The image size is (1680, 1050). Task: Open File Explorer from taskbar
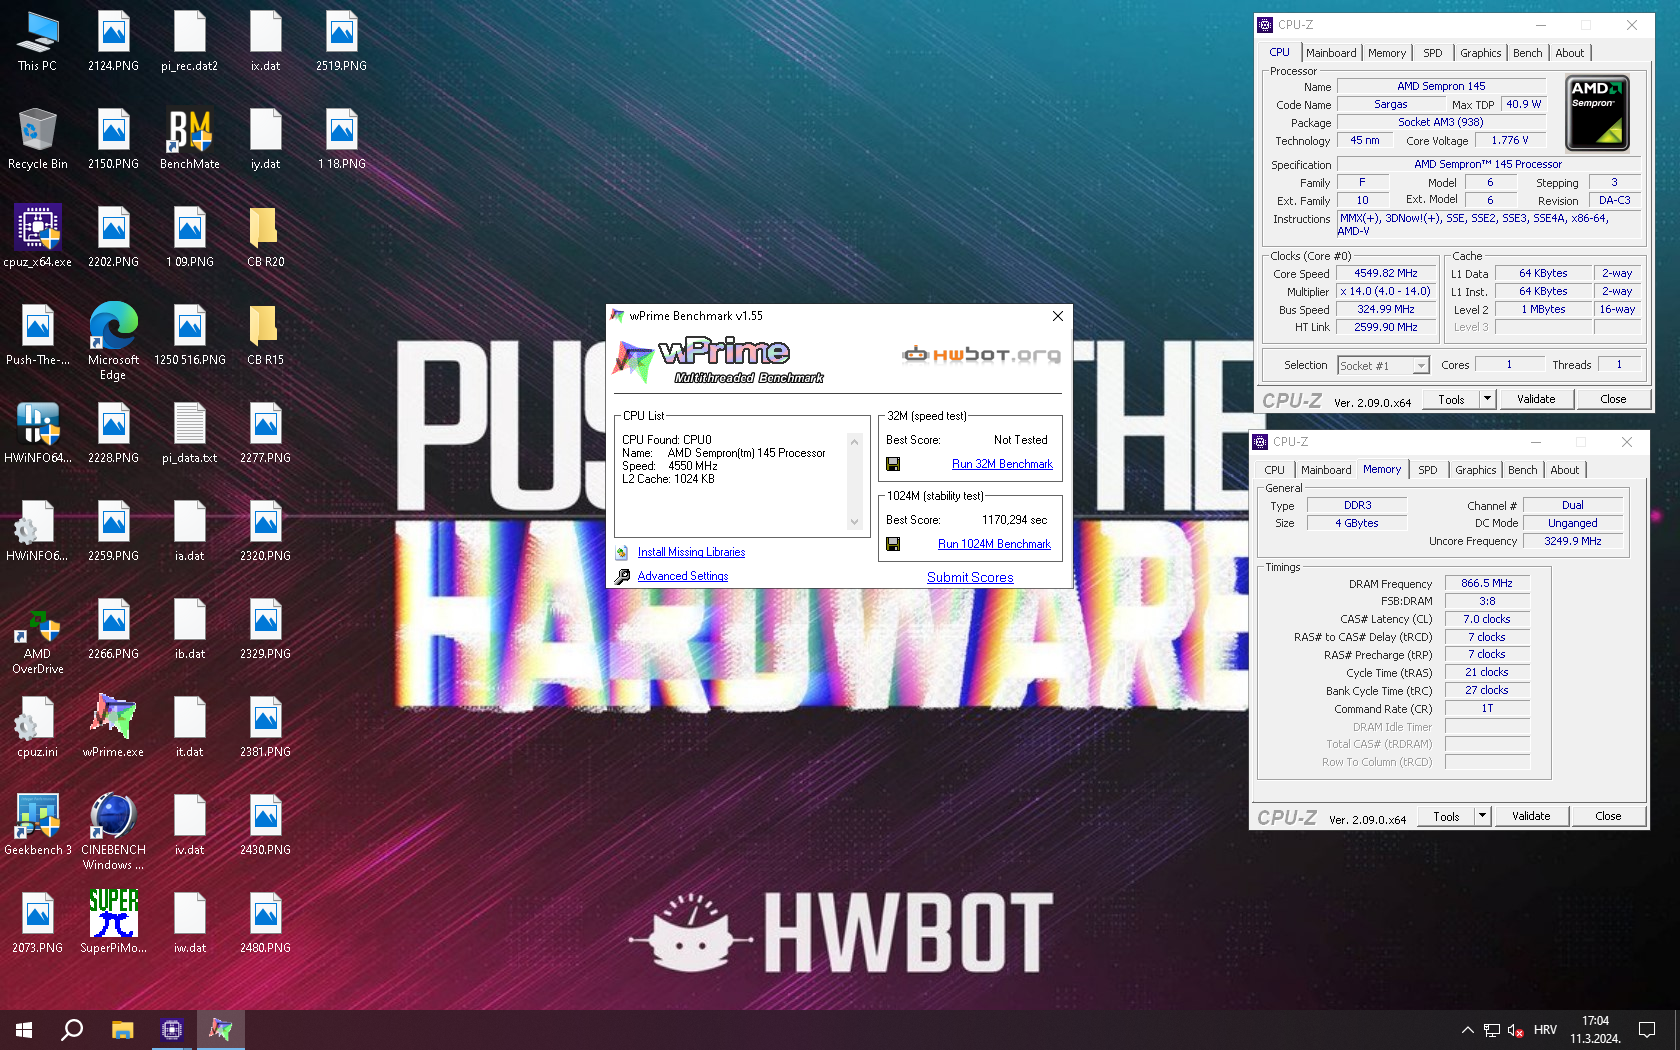point(122,1029)
